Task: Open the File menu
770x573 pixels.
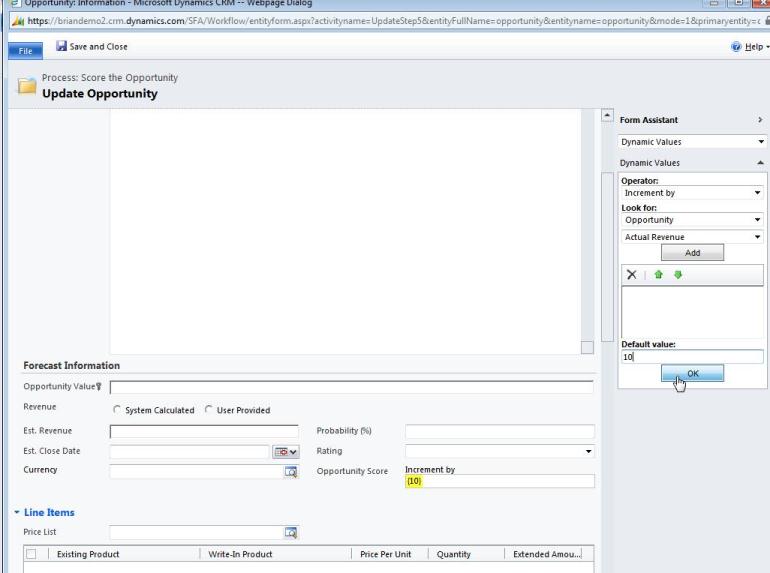Action: pos(25,51)
